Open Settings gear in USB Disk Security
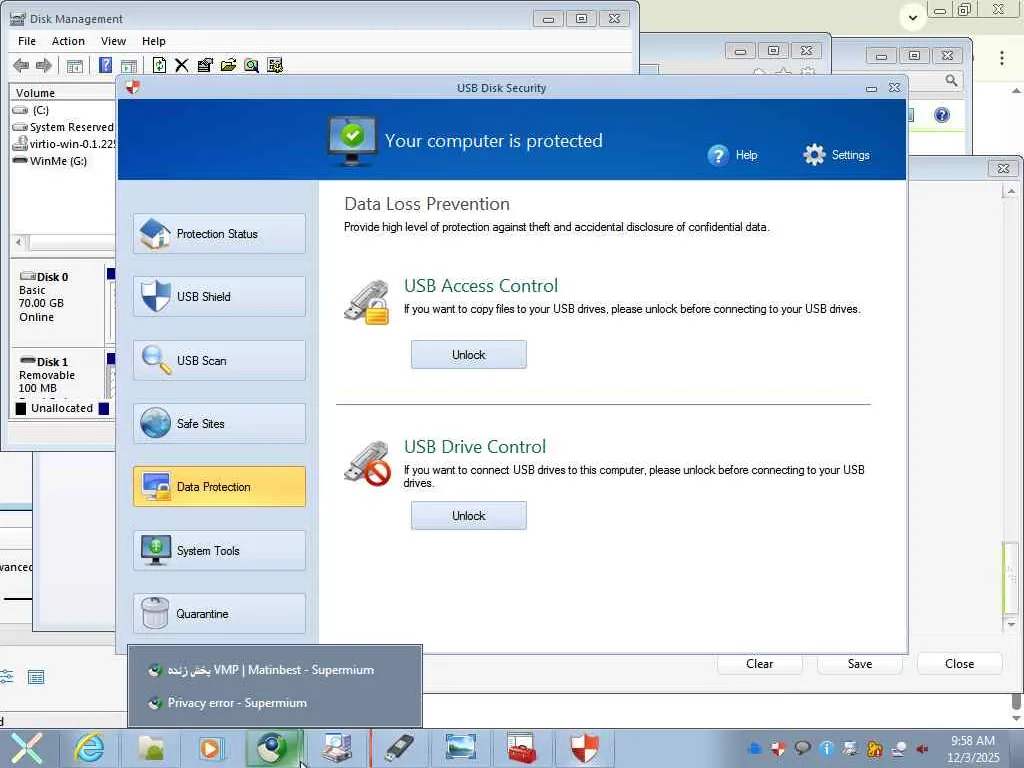The width and height of the screenshot is (1024, 768). (x=837, y=155)
